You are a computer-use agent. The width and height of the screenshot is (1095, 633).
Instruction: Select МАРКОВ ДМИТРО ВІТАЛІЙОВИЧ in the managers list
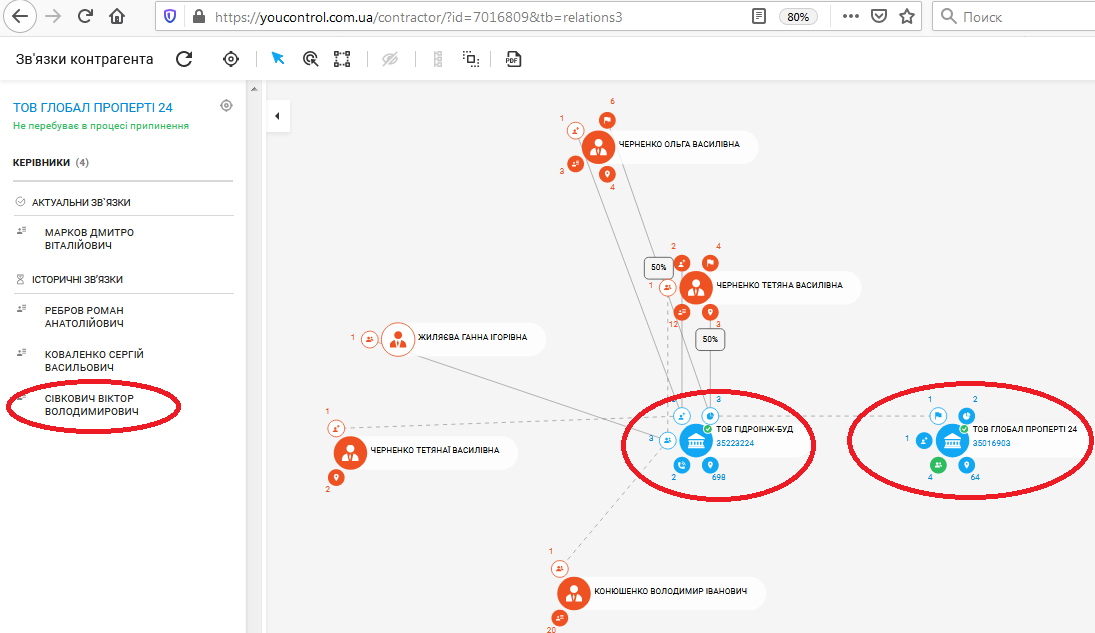click(89, 239)
